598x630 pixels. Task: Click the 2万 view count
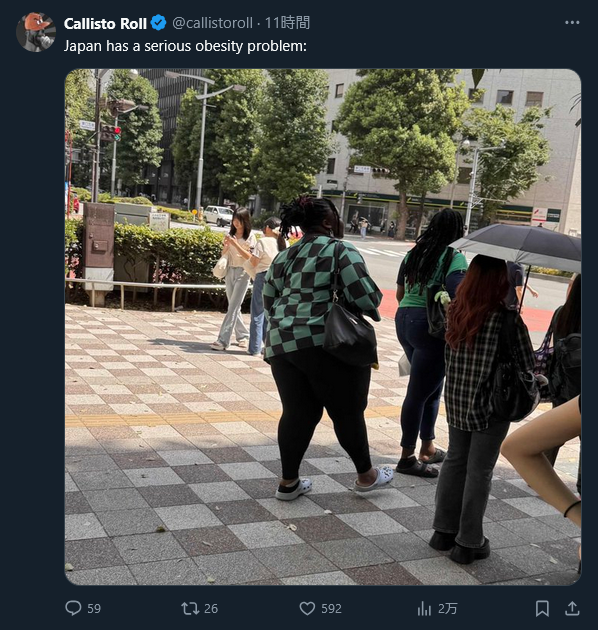click(x=447, y=609)
